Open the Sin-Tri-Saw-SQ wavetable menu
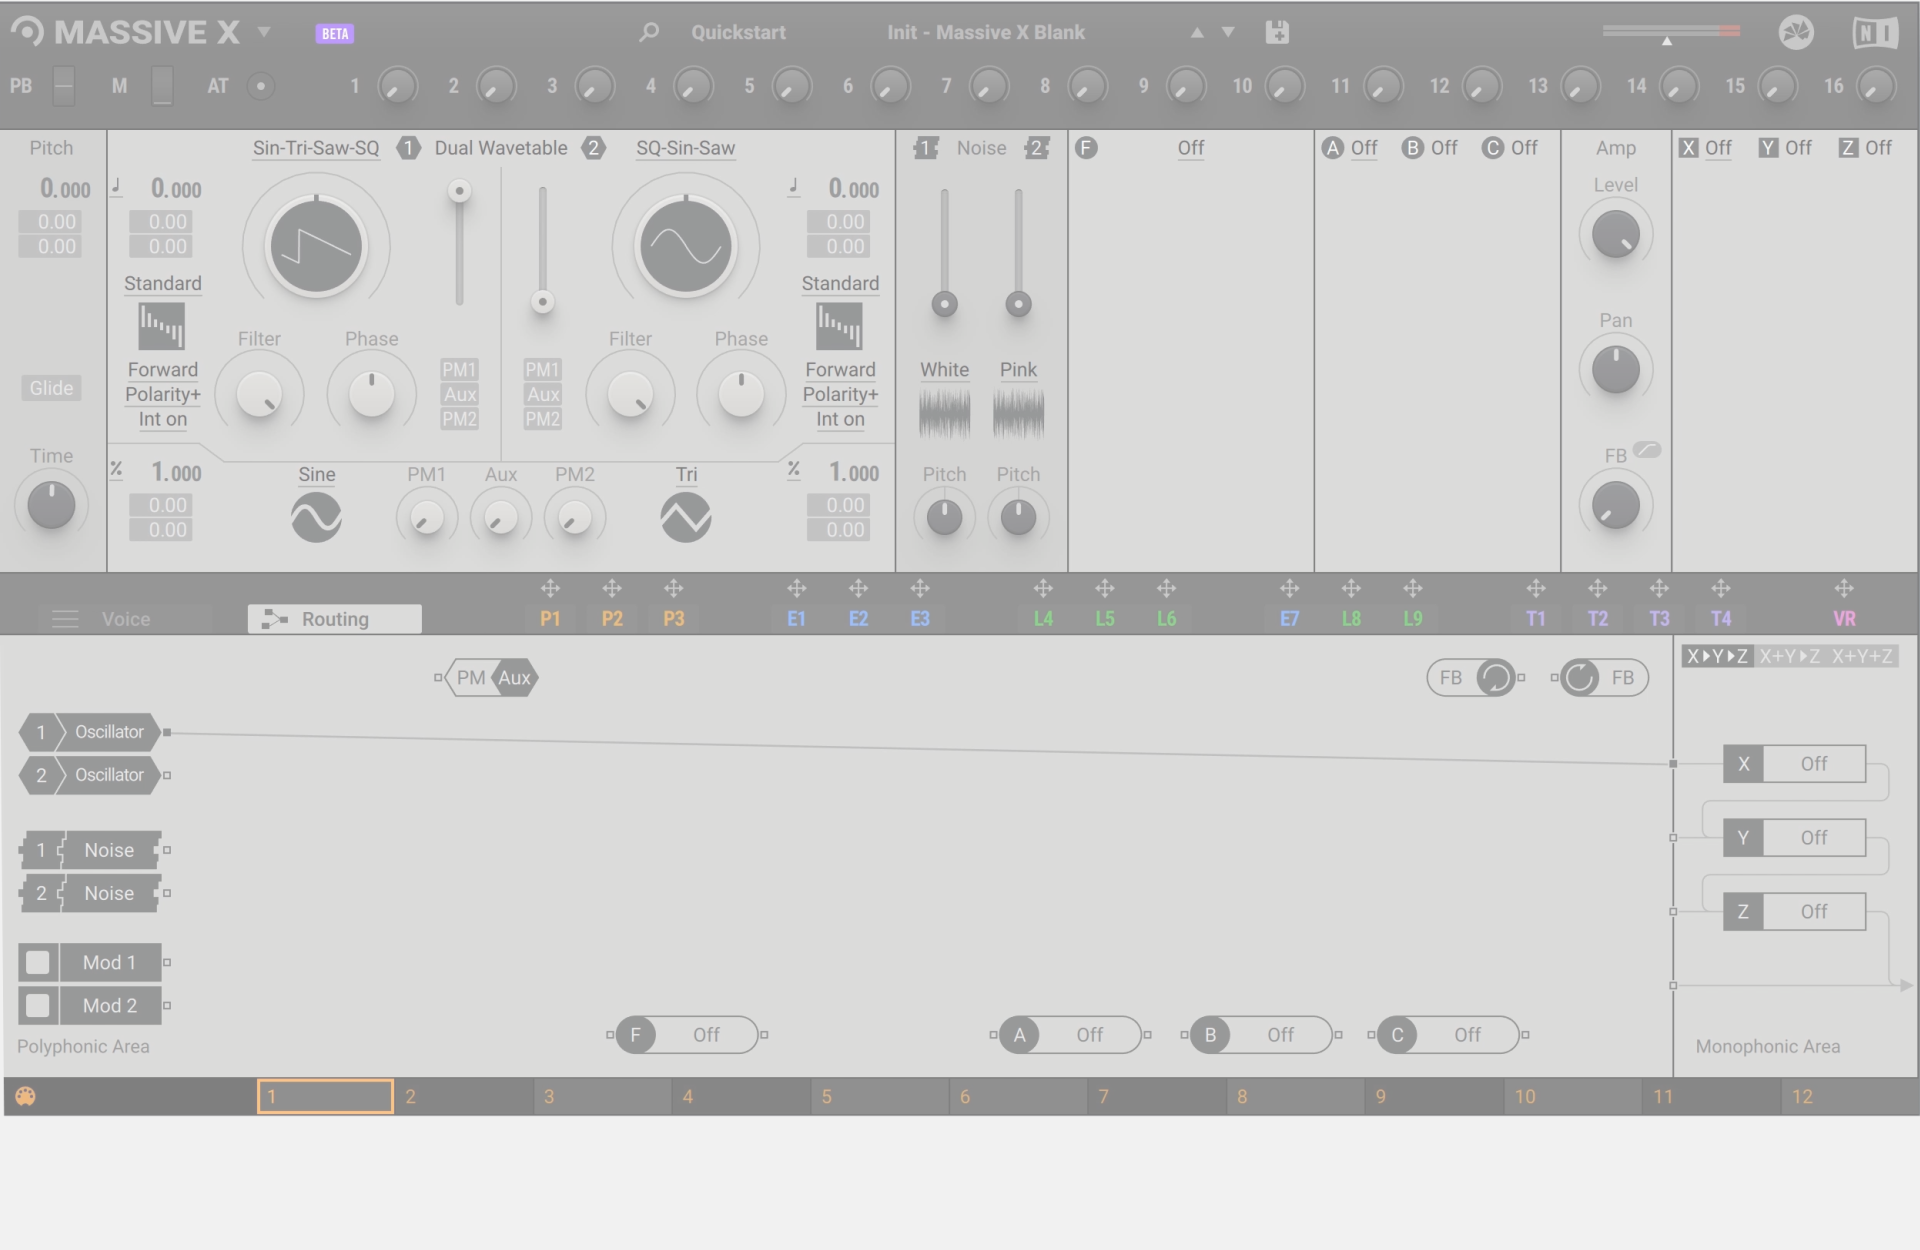This screenshot has width=1920, height=1250. coord(316,148)
